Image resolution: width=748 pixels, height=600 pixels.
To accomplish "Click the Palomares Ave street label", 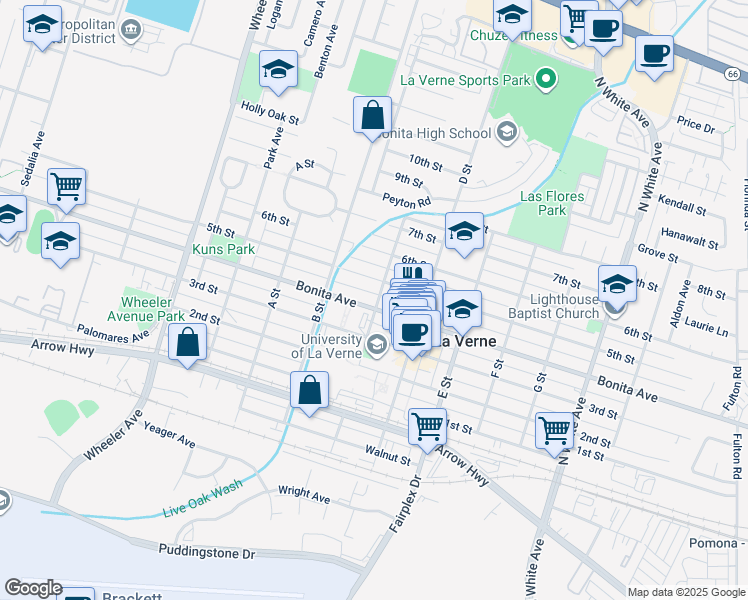I will coord(113,334).
